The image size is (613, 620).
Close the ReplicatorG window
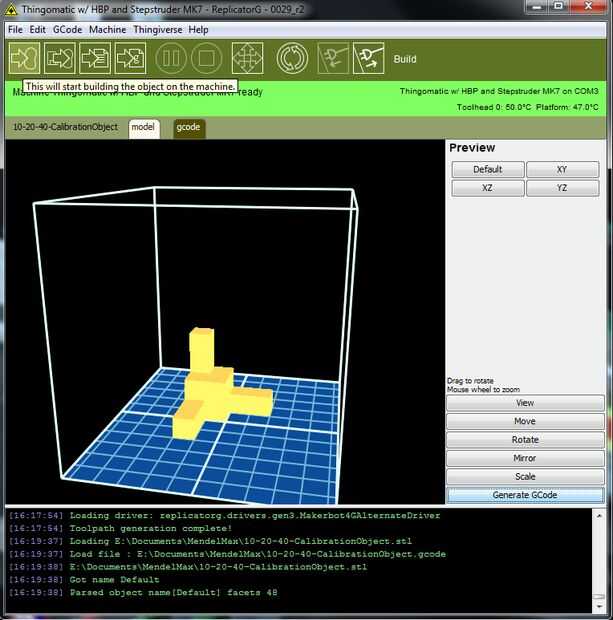coord(588,7)
